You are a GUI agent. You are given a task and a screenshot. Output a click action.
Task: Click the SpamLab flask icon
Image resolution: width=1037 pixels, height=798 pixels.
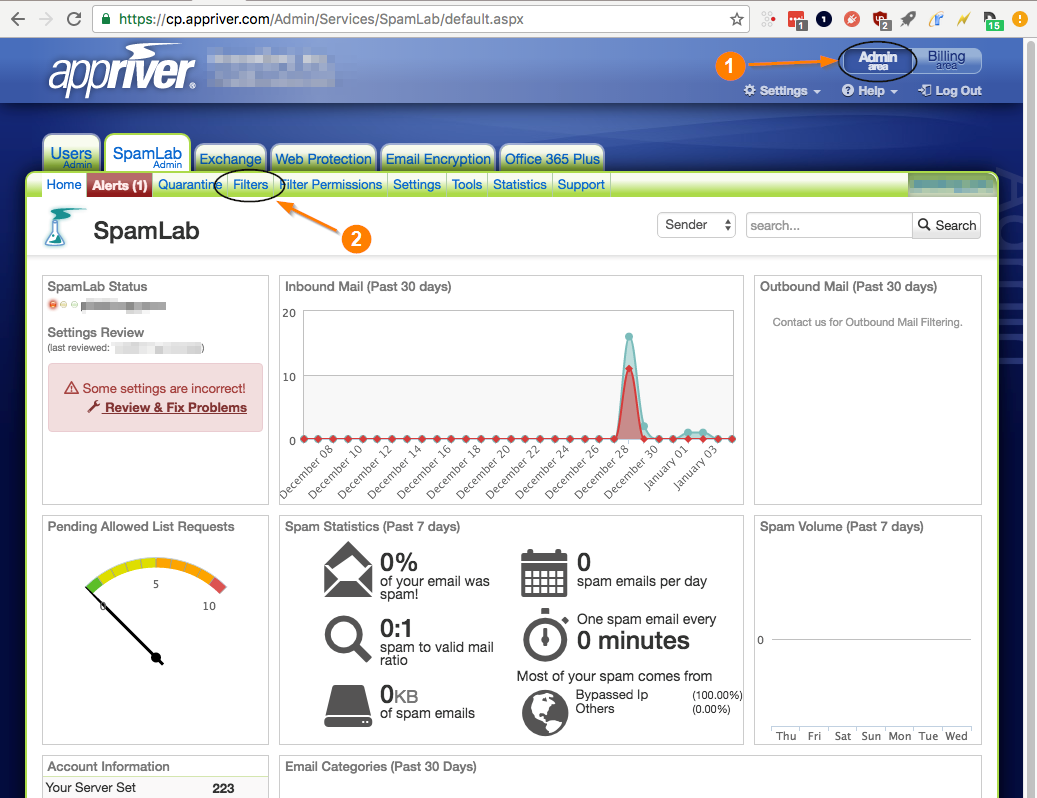click(x=62, y=227)
